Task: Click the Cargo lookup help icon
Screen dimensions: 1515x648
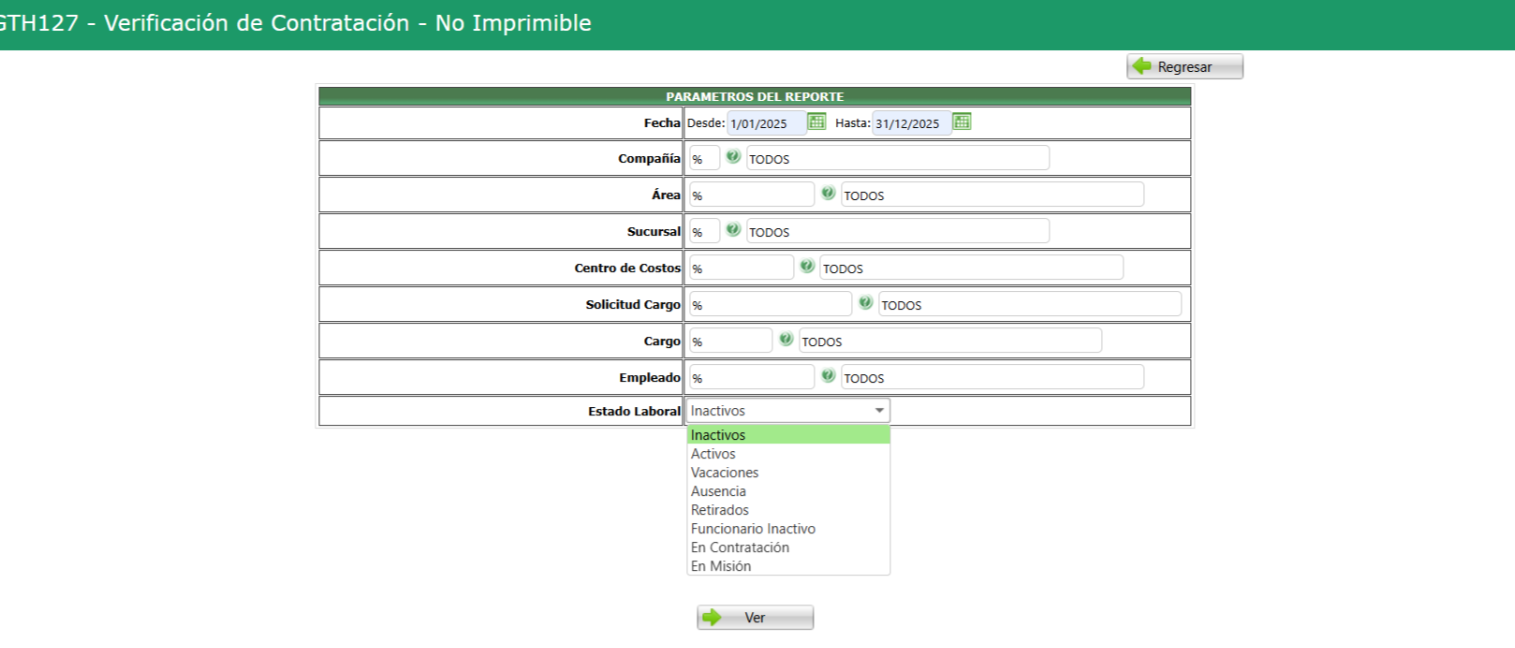Action: click(x=786, y=340)
